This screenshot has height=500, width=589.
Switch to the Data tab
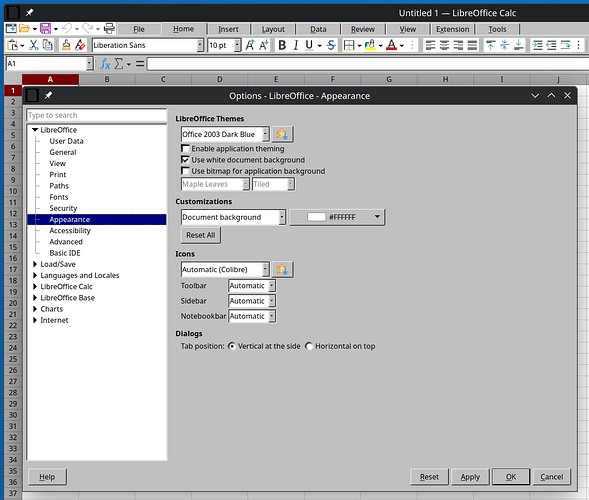318,29
